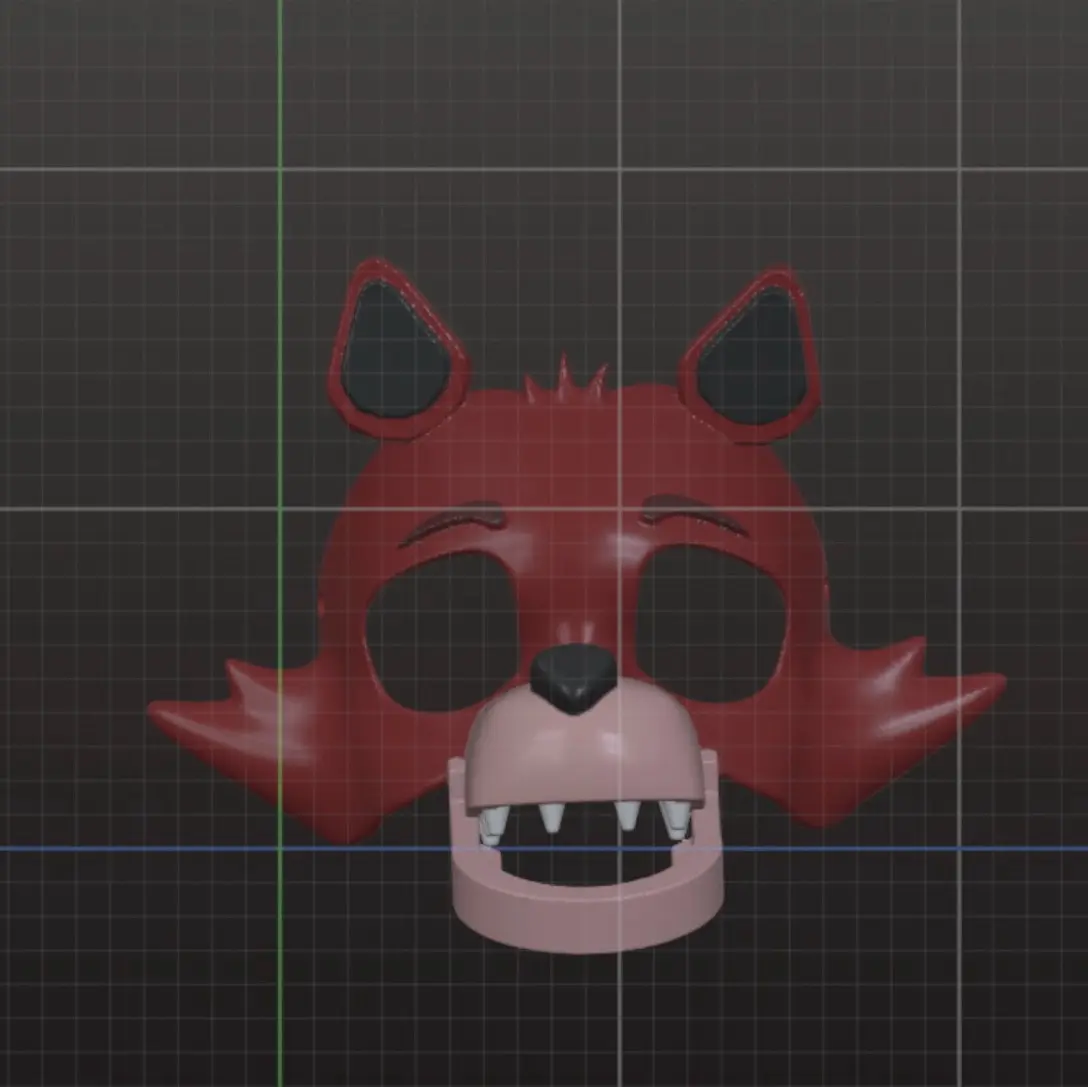Select the left eyebrow on the mask
Screen dimensions: 1088x1087
click(x=451, y=522)
